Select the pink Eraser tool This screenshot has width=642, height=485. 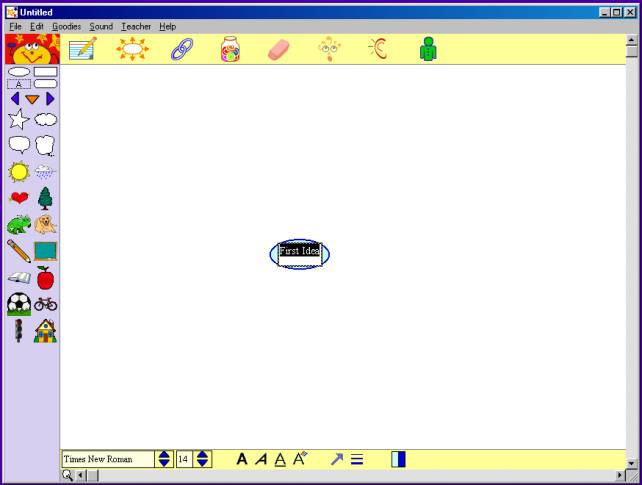[x=279, y=50]
